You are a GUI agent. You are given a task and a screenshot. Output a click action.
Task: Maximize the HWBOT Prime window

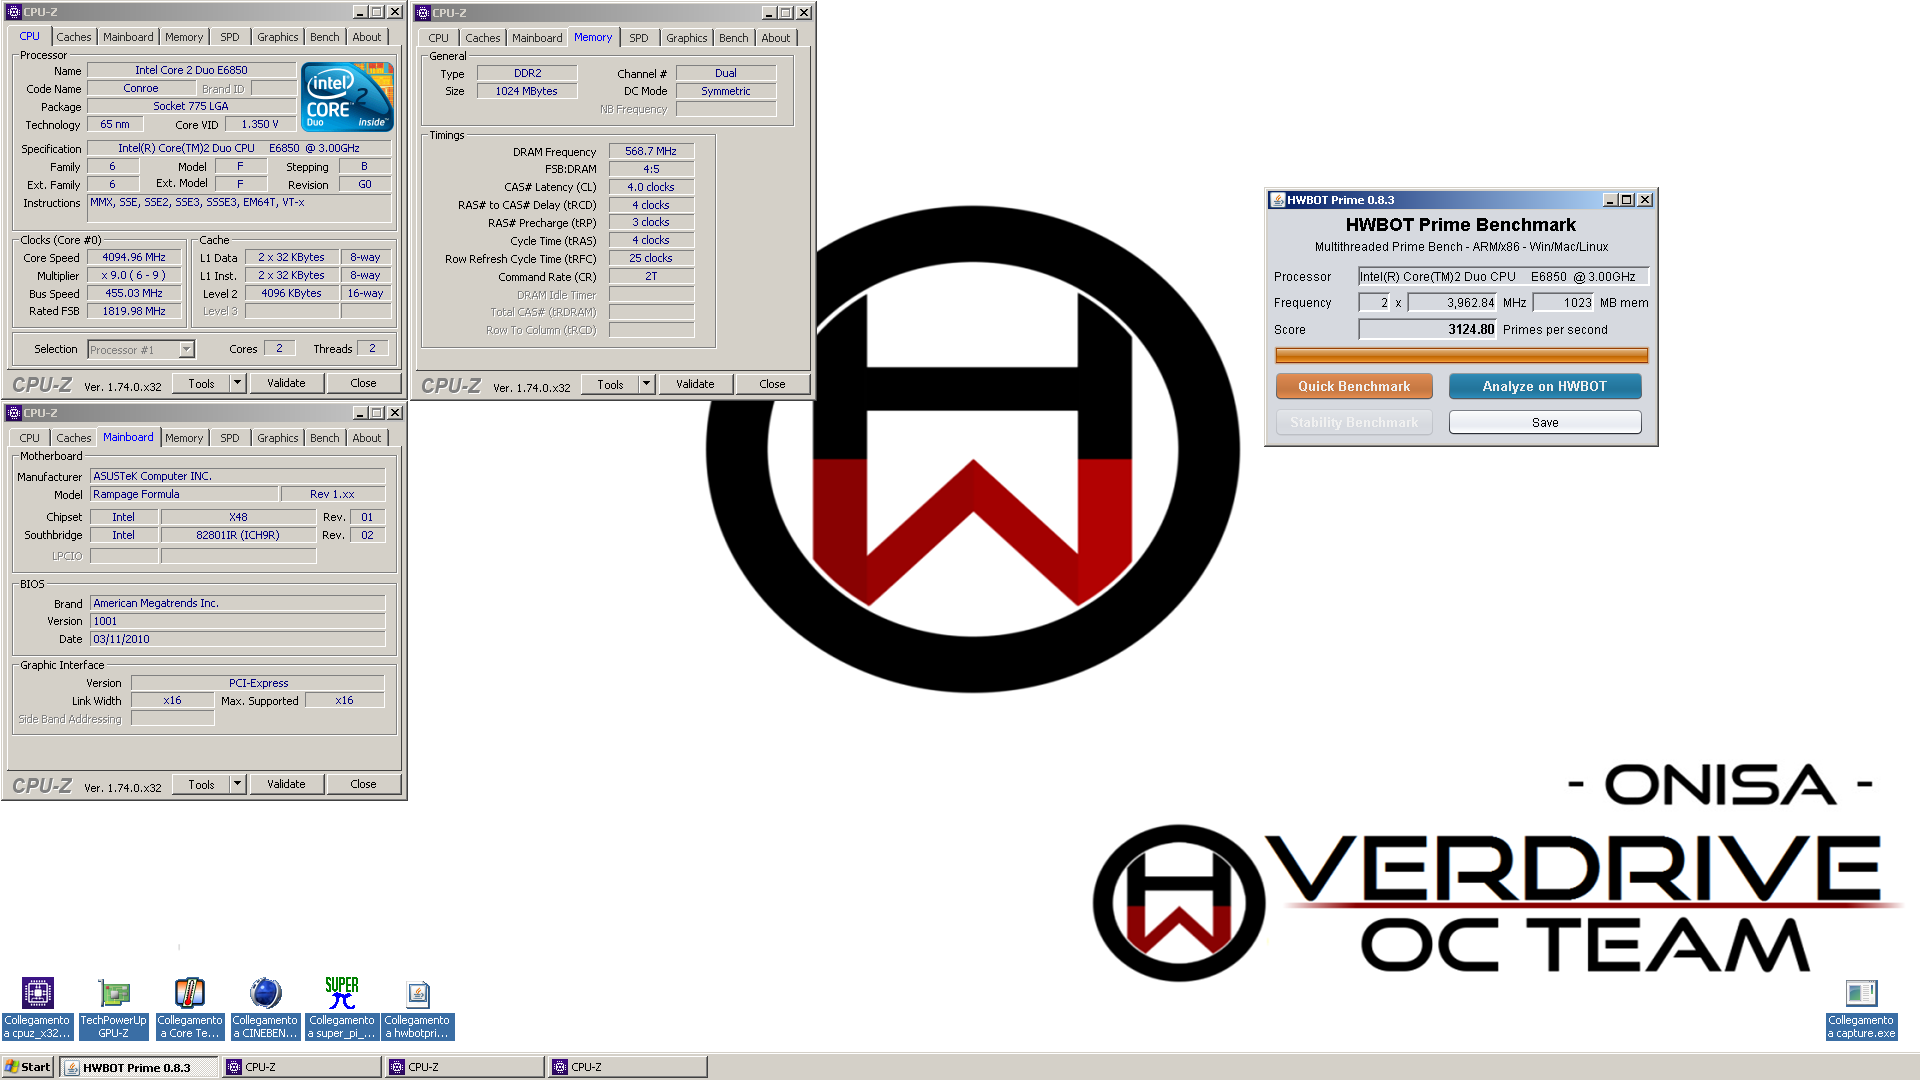click(x=1628, y=200)
